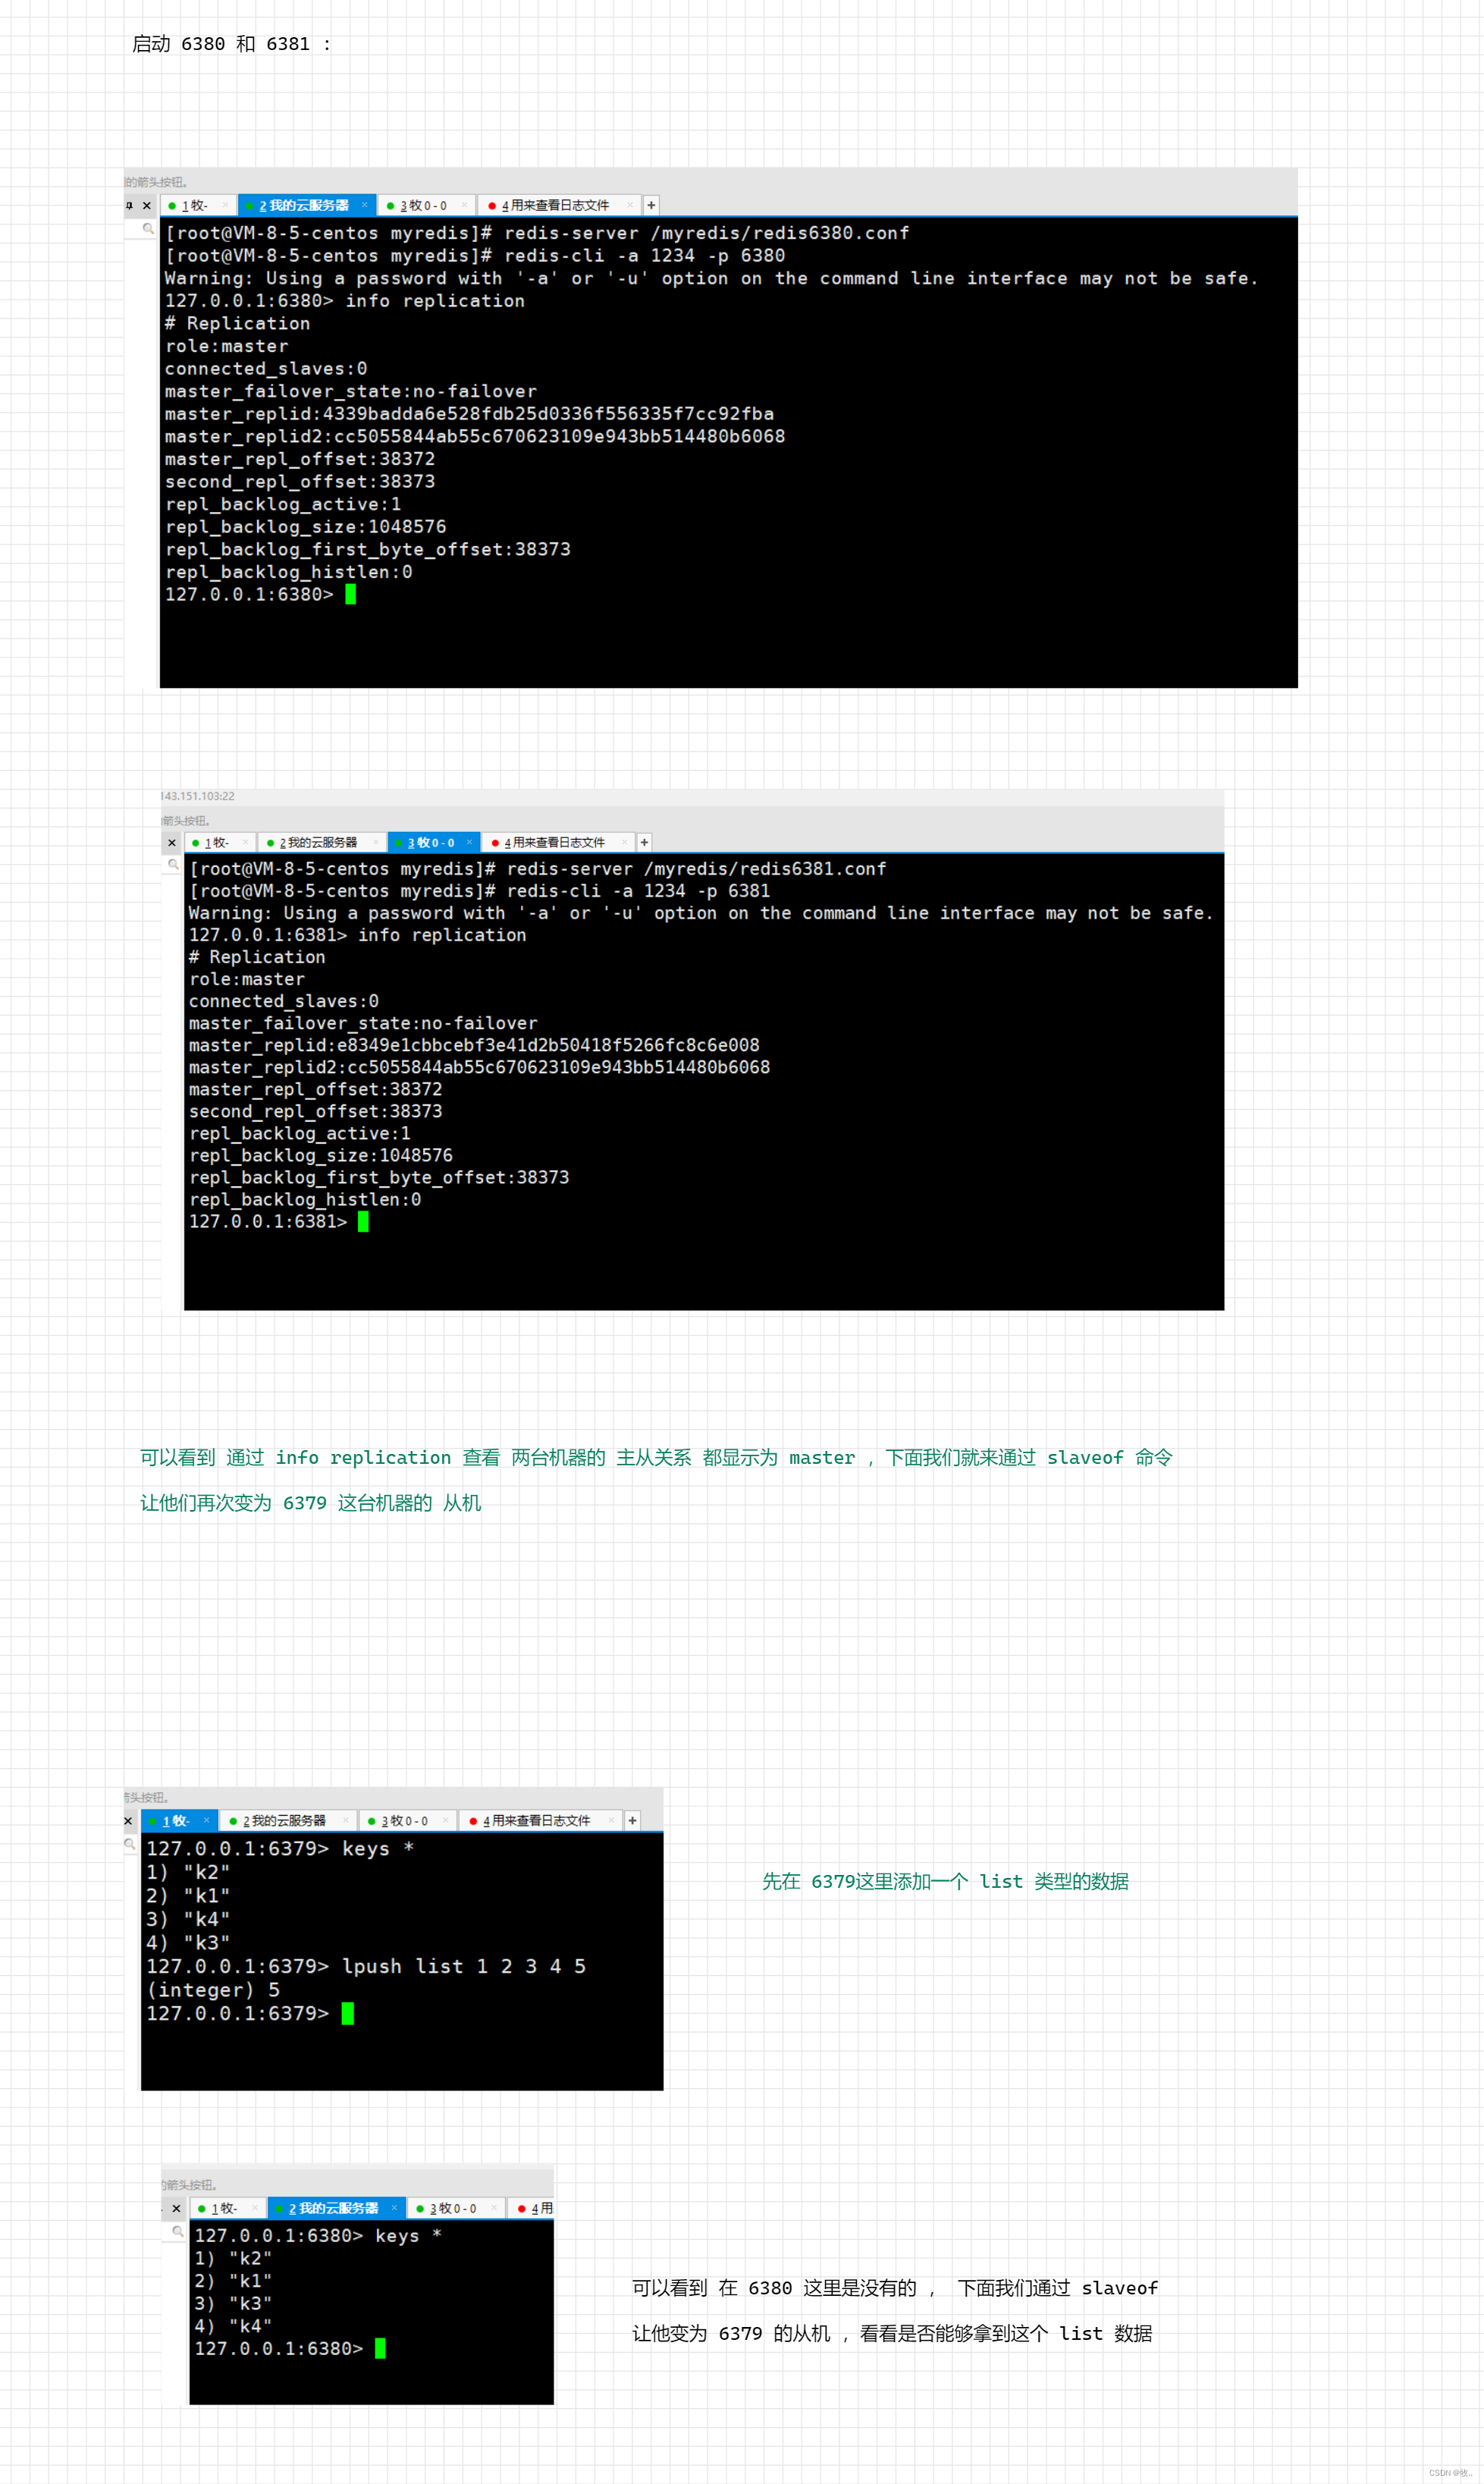Click the '127.0.0.1:6379>' prompt with green cursor

pyautogui.click(x=250, y=2013)
